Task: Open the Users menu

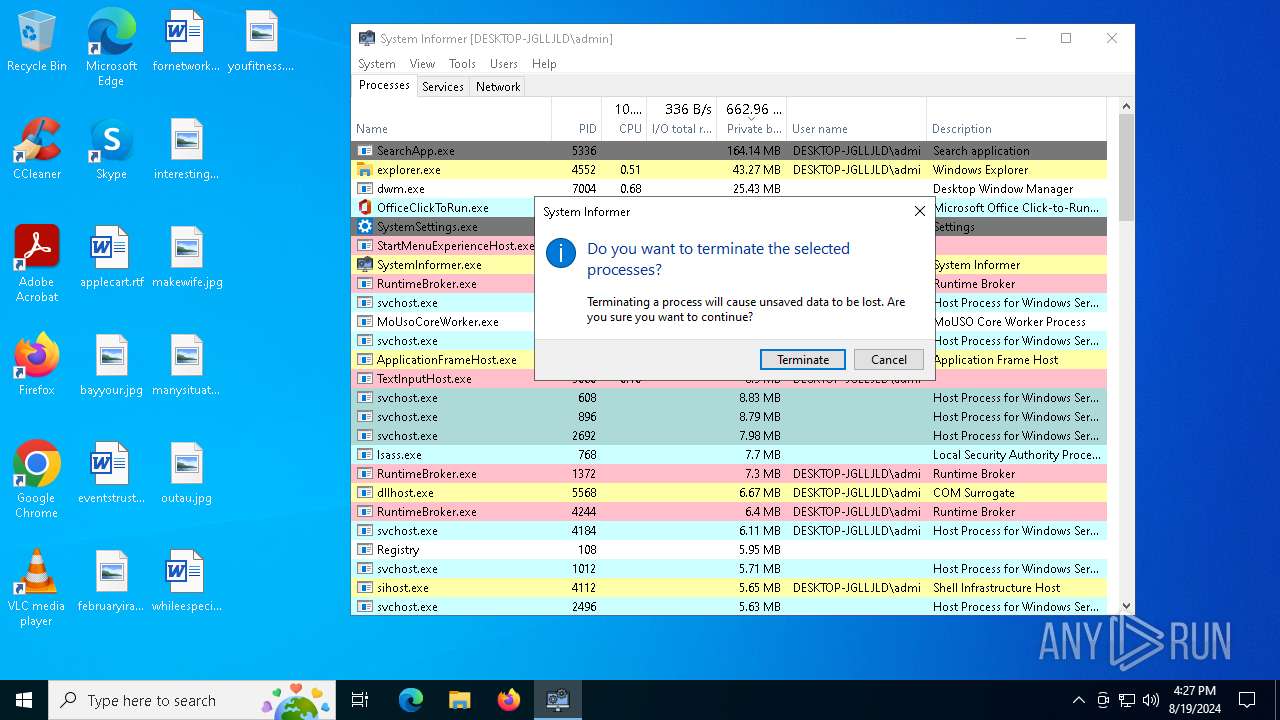Action: (503, 64)
